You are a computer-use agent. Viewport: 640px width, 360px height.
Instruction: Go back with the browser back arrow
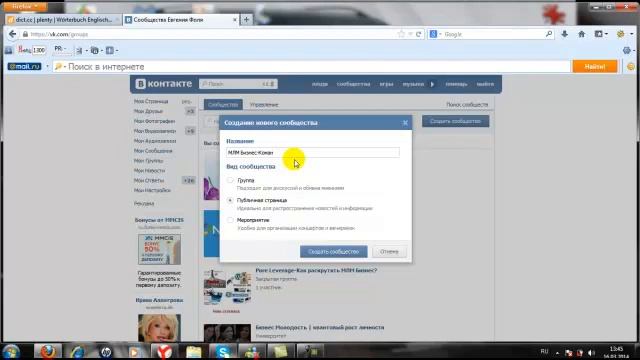tap(12, 34)
